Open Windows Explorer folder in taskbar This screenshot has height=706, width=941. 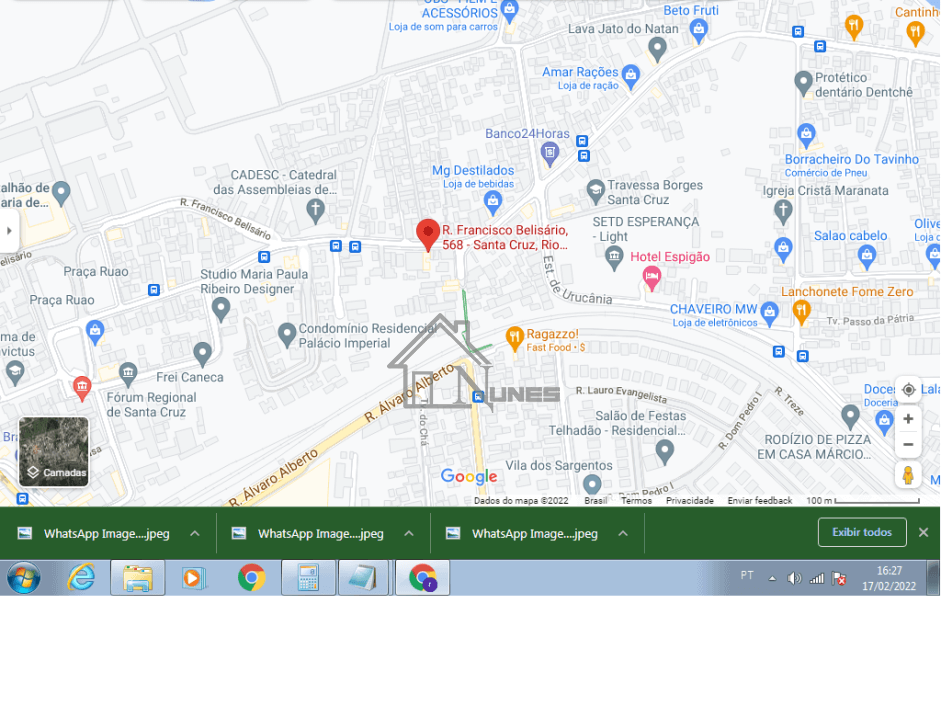tap(137, 578)
